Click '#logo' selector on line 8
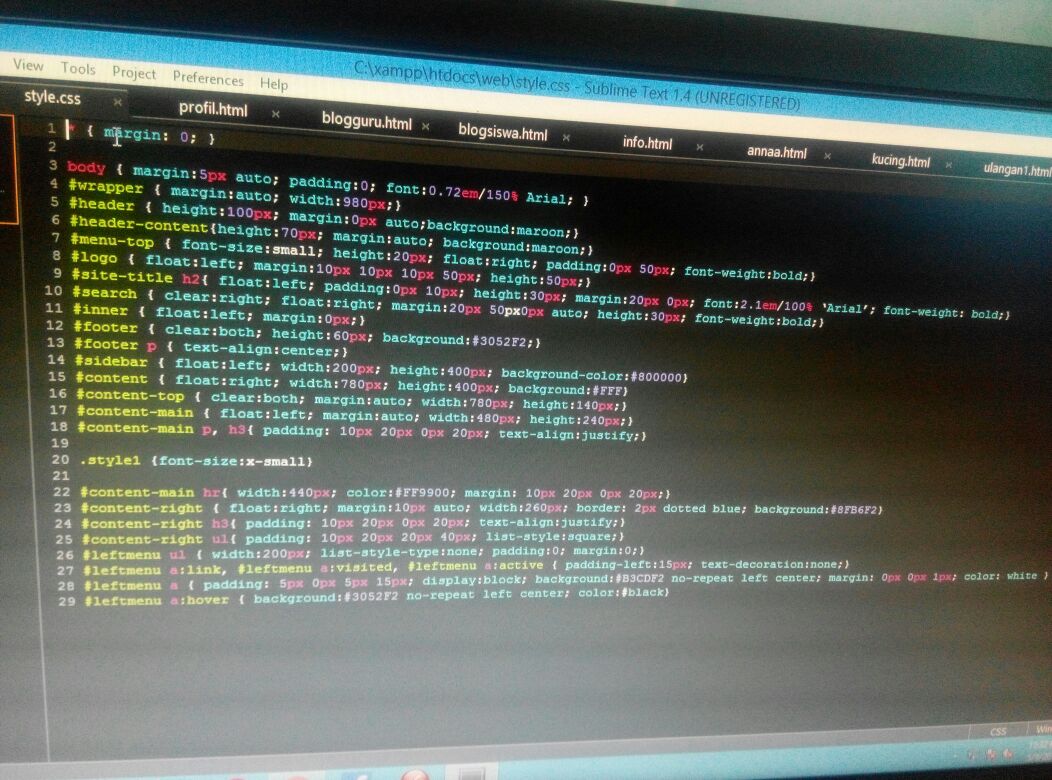 [x=94, y=257]
